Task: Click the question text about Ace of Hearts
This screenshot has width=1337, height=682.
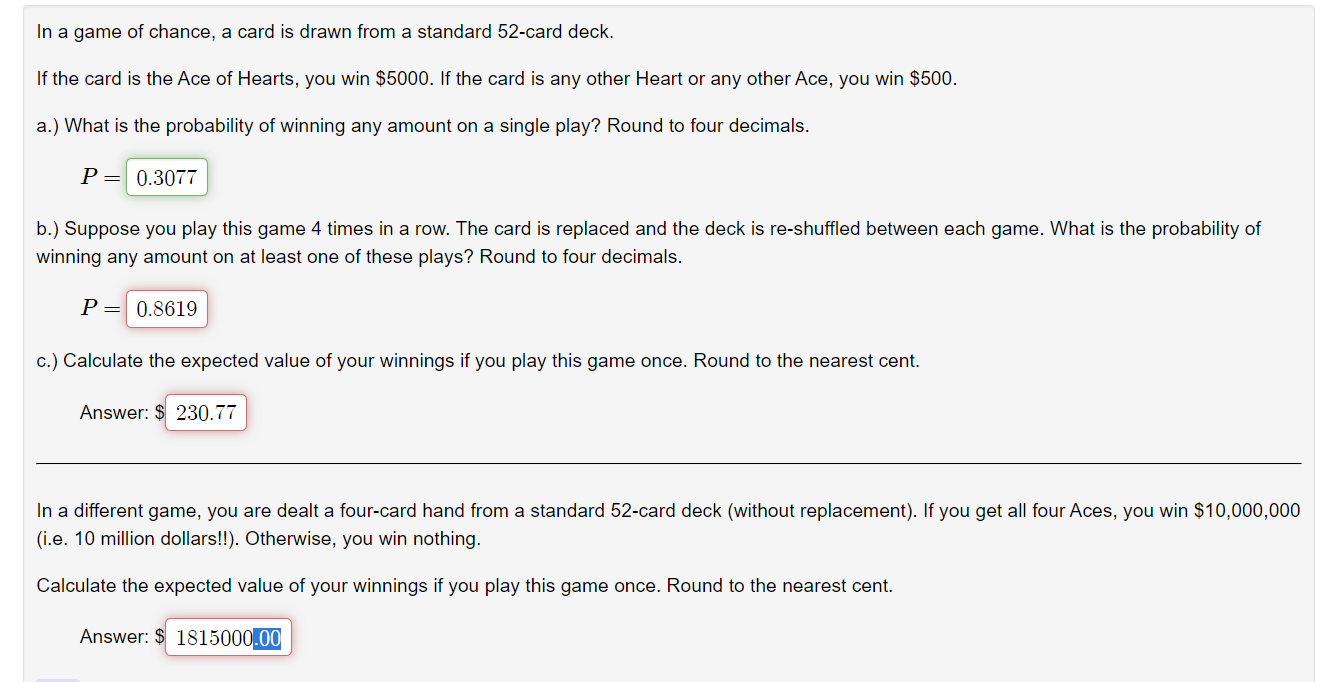Action: click(x=497, y=78)
